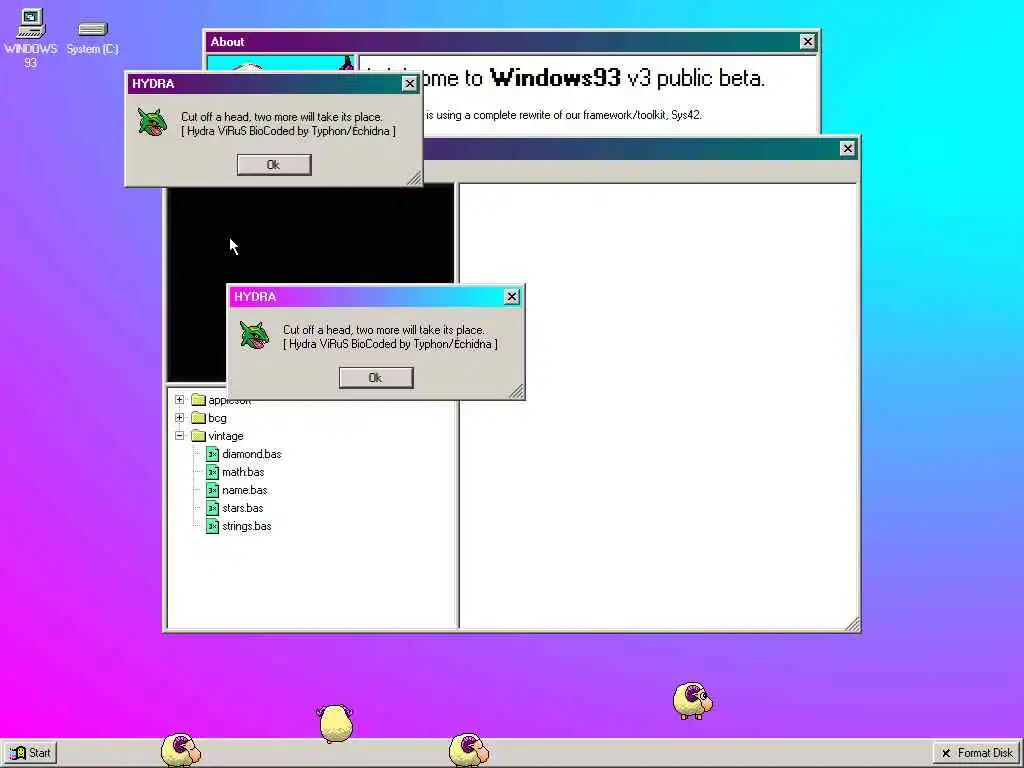Screen dimensions: 1024x768
Task: Click the resize grip of upper HYDRA dialog
Action: (x=414, y=178)
